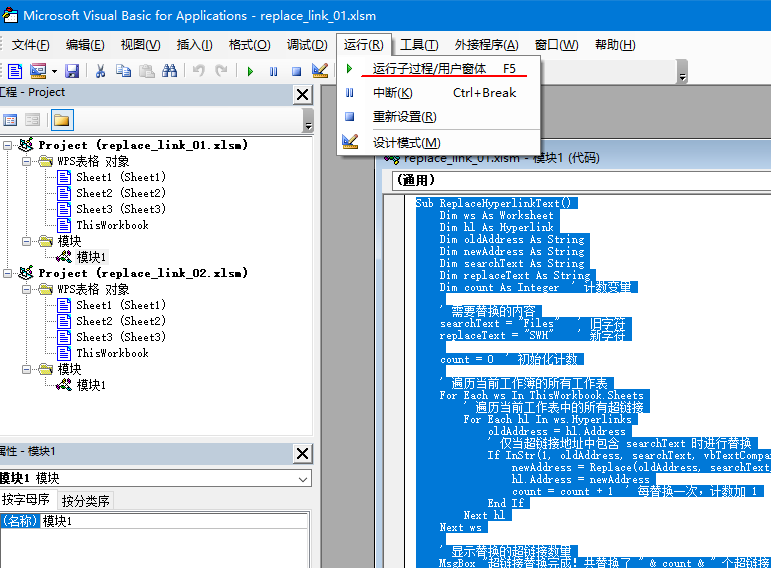Click the Reset stop toolbar button
This screenshot has width=771, height=568.
[297, 72]
